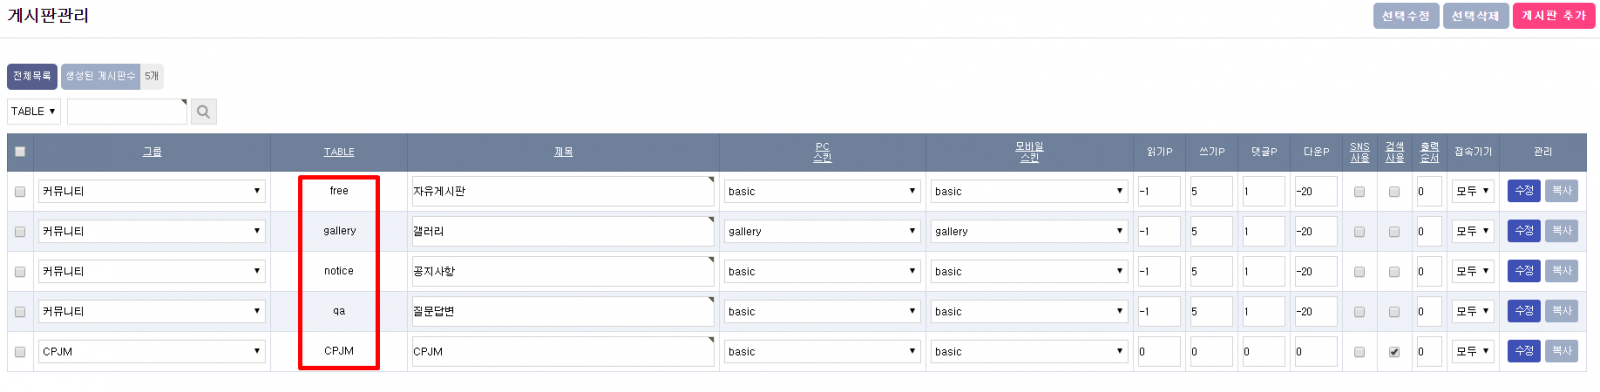Check the row checkbox for free board
The width and height of the screenshot is (1600, 392).
[x=20, y=192]
